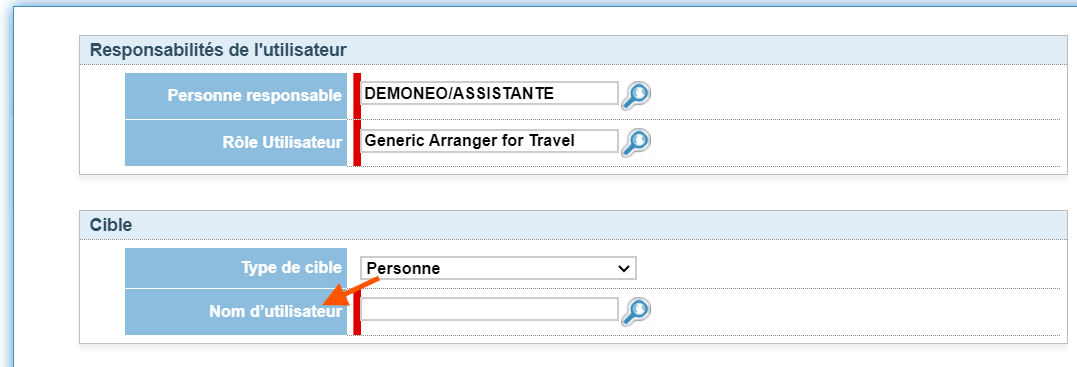Image resolution: width=1077 pixels, height=367 pixels.
Task: Click the red required bar beside Nom d'utilisateur field
Action: 356,312
